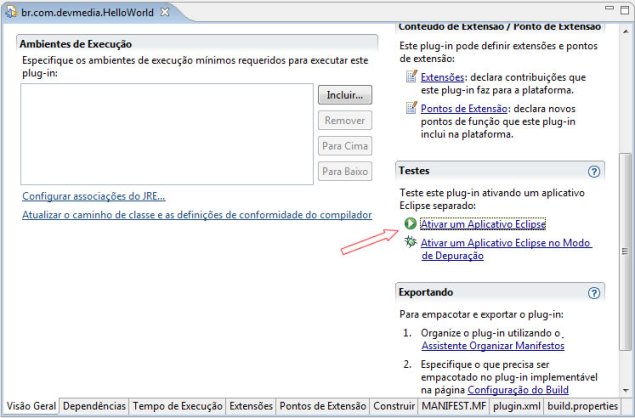The height and width of the screenshot is (418, 635).
Task: Click the scrollbar down arrow
Action: 626,390
